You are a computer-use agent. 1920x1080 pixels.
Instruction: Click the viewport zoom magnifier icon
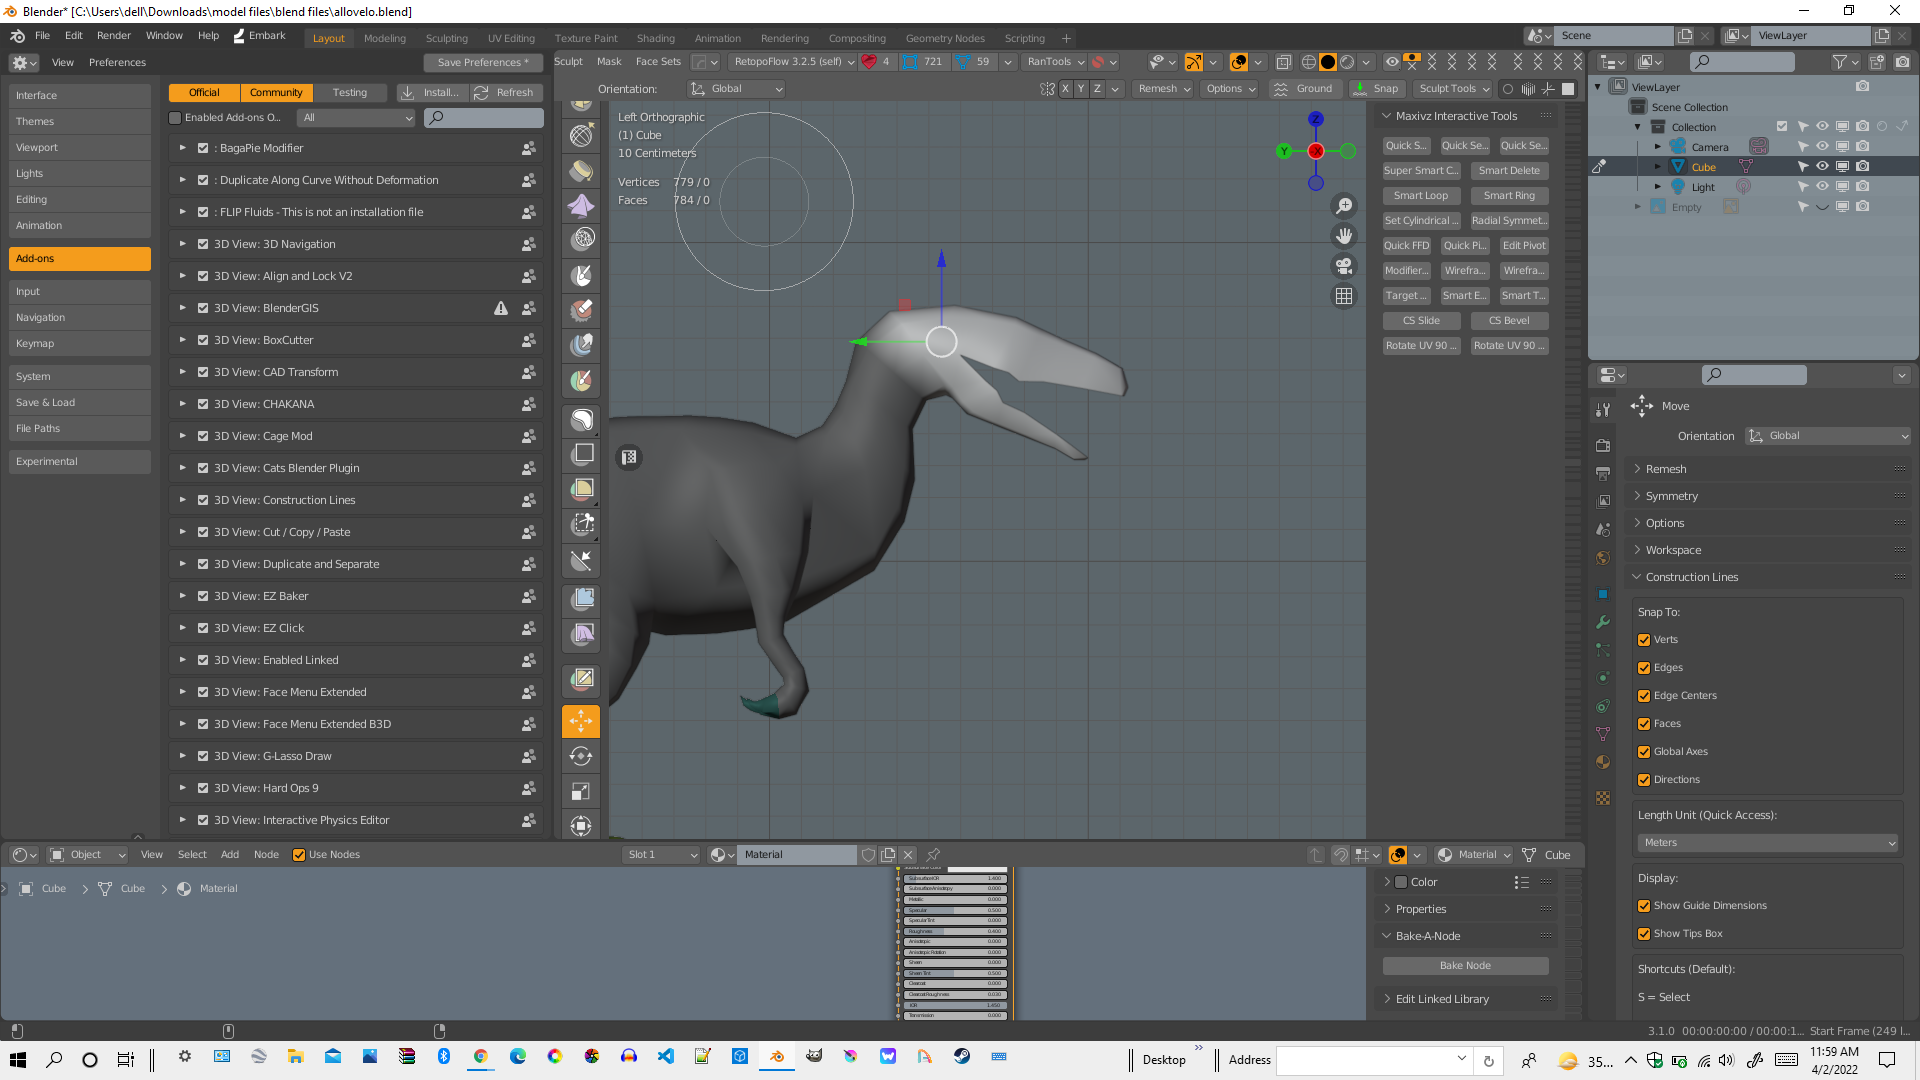(1344, 206)
